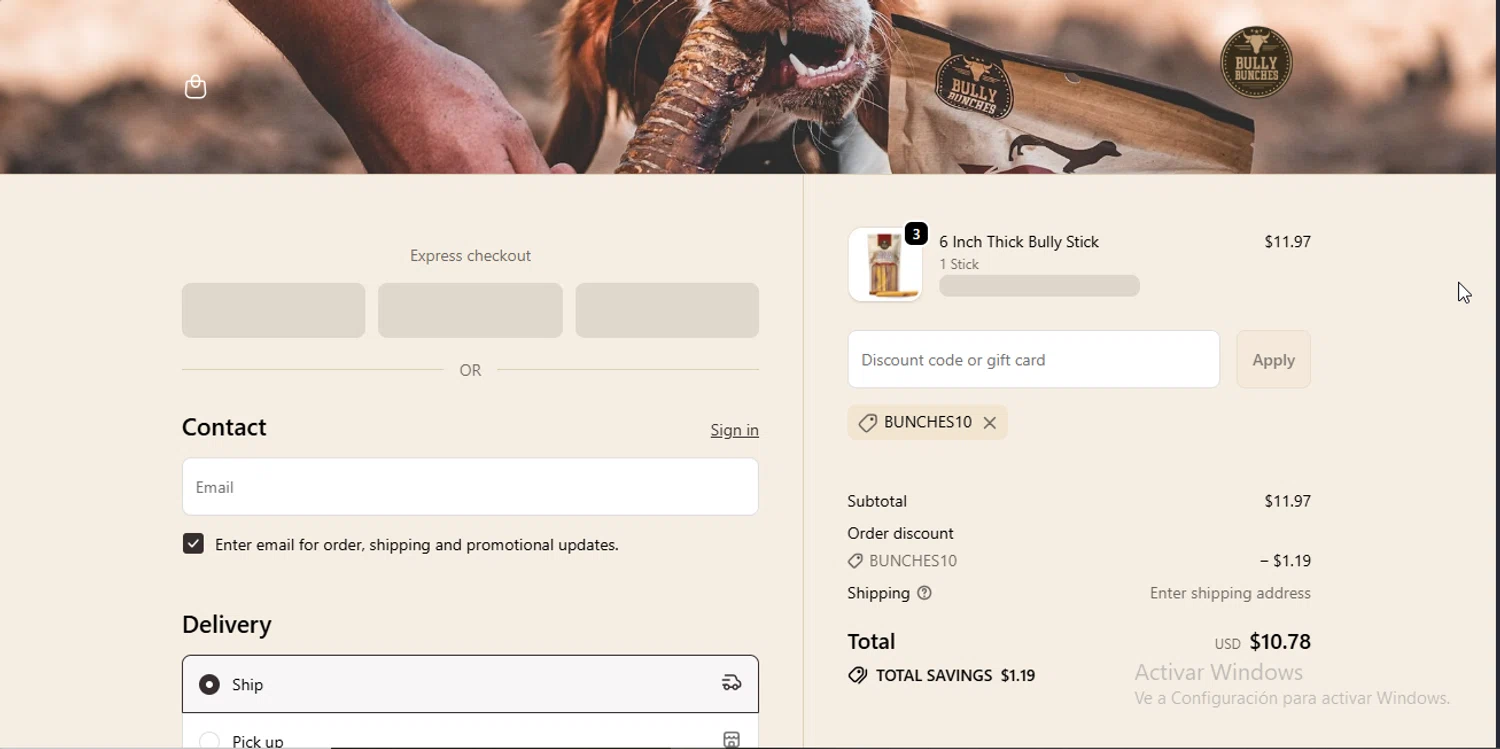Click the Express checkout heading

click(x=470, y=256)
